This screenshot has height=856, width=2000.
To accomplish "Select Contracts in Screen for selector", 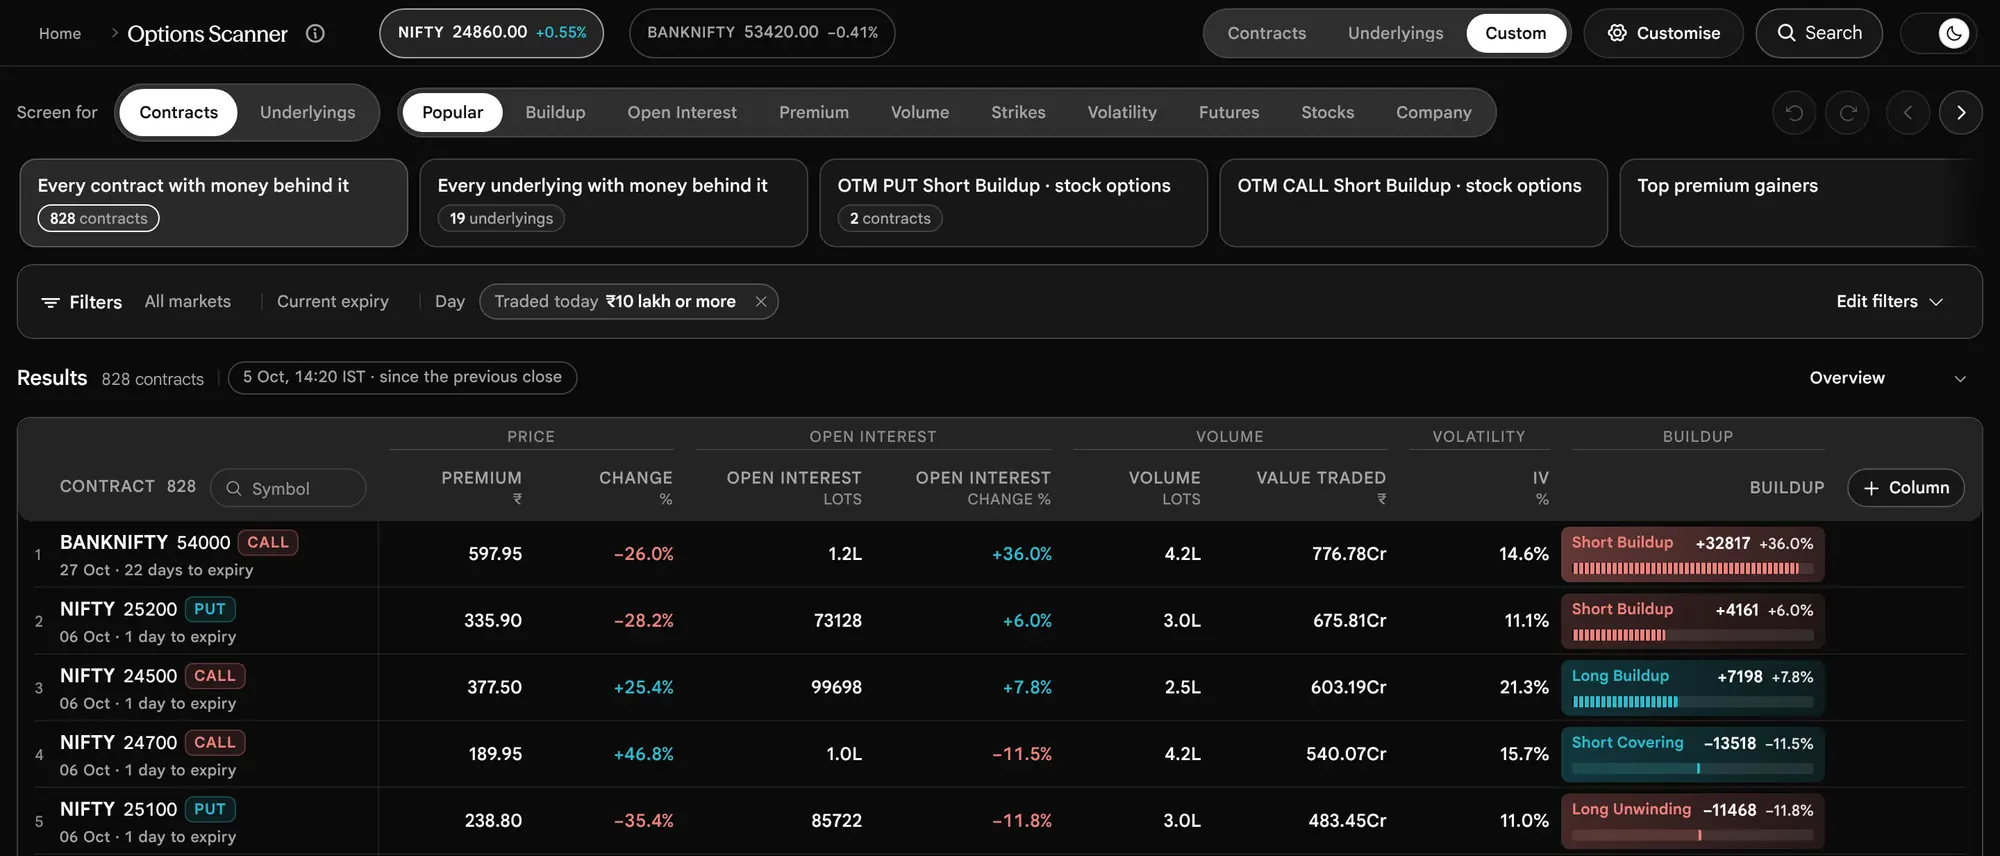I will coord(178,112).
